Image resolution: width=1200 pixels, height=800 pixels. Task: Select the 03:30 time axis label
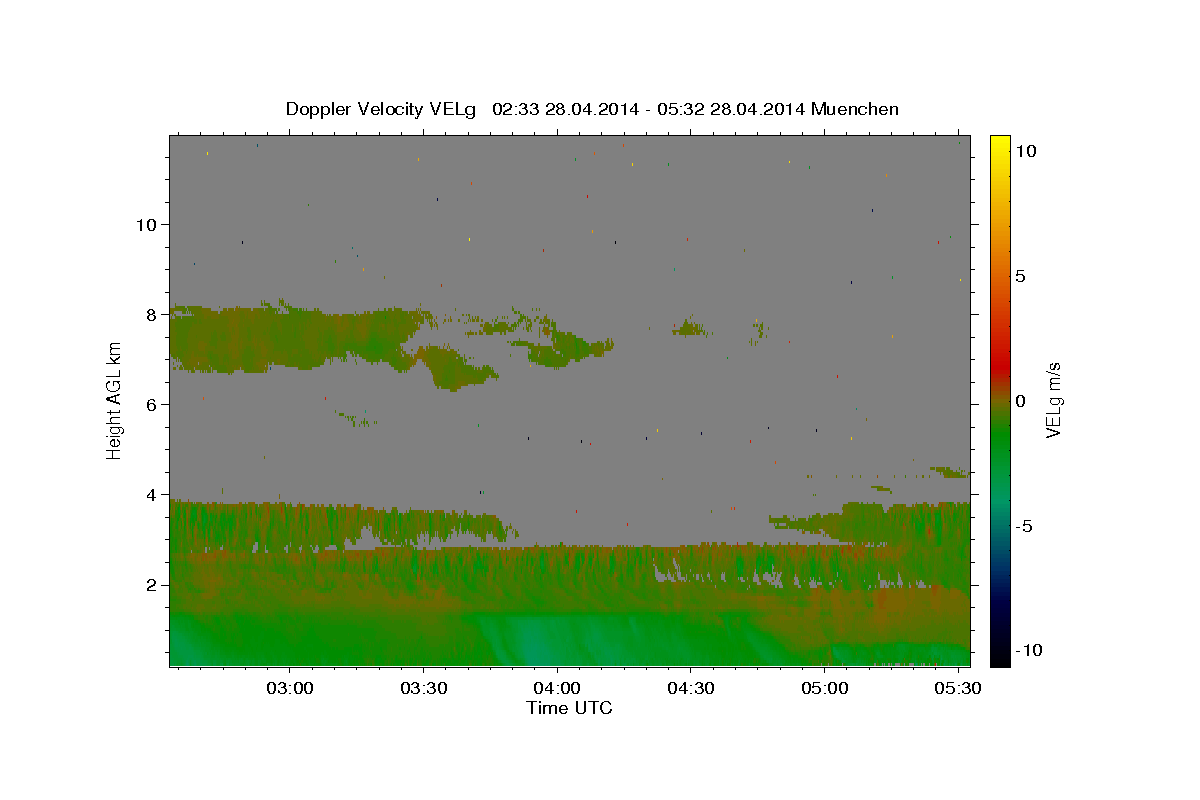[423, 688]
